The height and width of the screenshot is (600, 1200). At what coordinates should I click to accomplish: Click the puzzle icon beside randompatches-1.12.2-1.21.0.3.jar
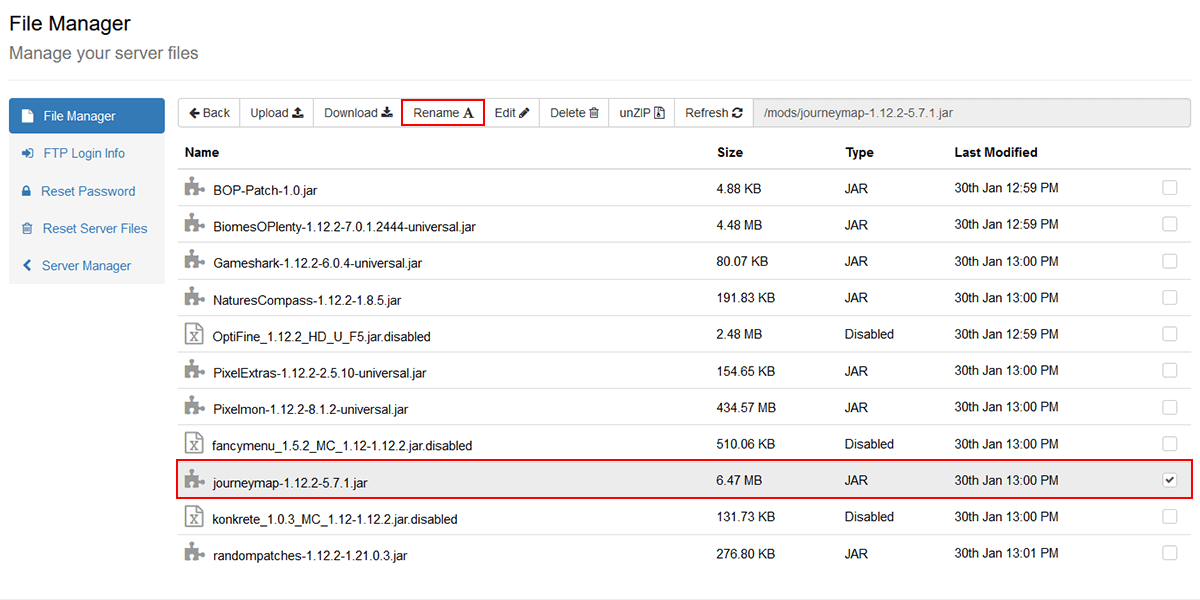(194, 553)
